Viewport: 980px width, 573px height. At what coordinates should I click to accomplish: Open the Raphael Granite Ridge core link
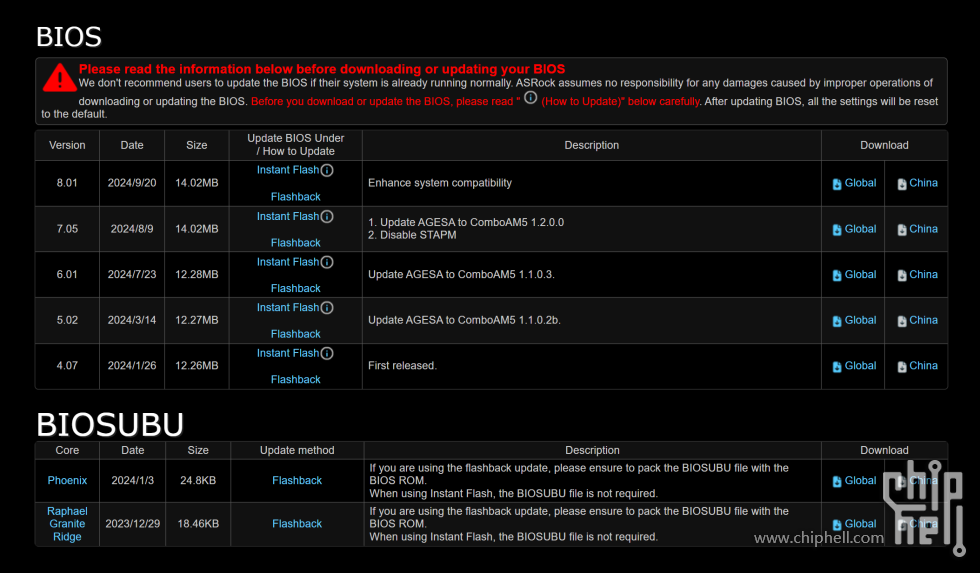pos(68,524)
